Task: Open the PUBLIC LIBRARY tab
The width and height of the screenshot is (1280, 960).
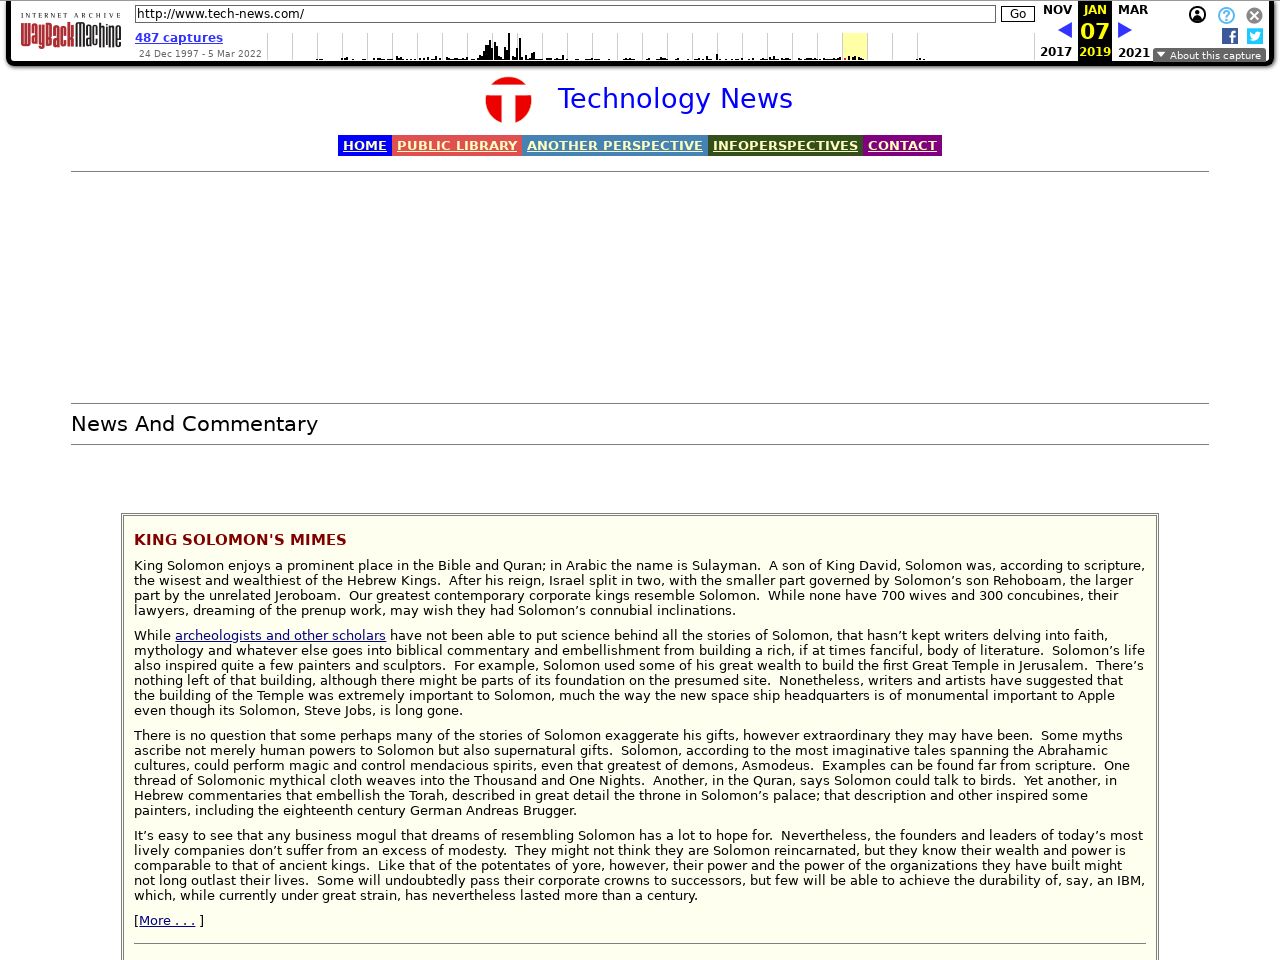Action: click(457, 146)
